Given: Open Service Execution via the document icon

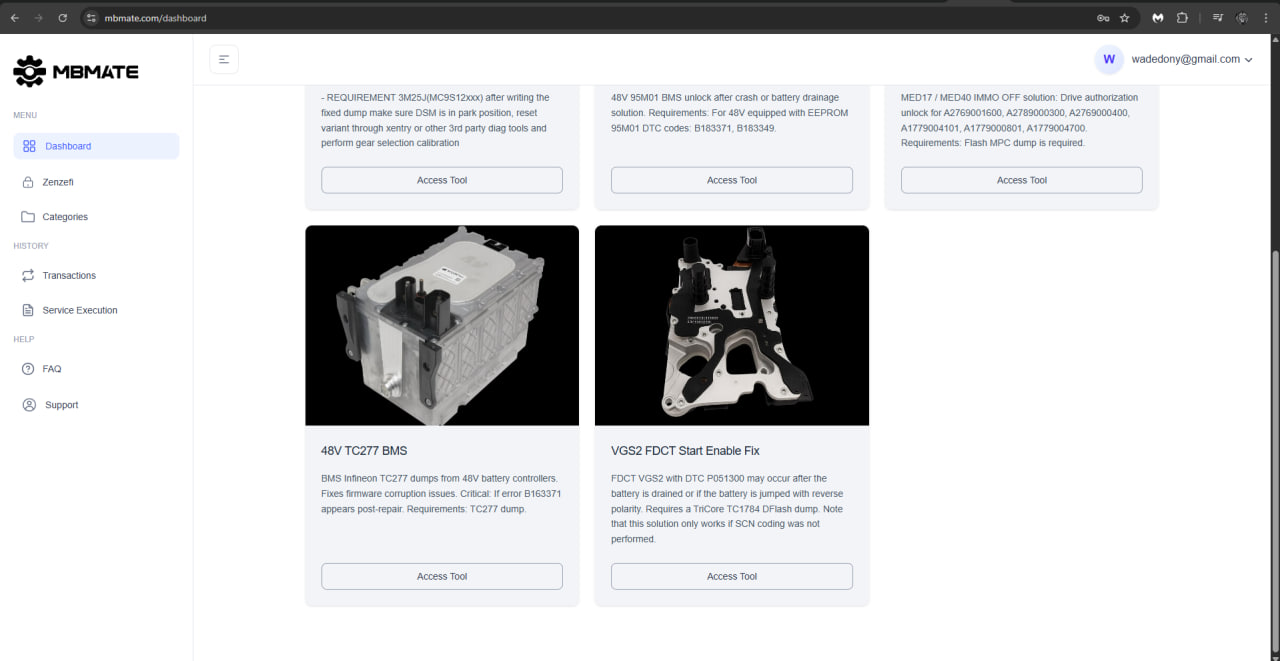Looking at the screenshot, I should click(x=27, y=310).
